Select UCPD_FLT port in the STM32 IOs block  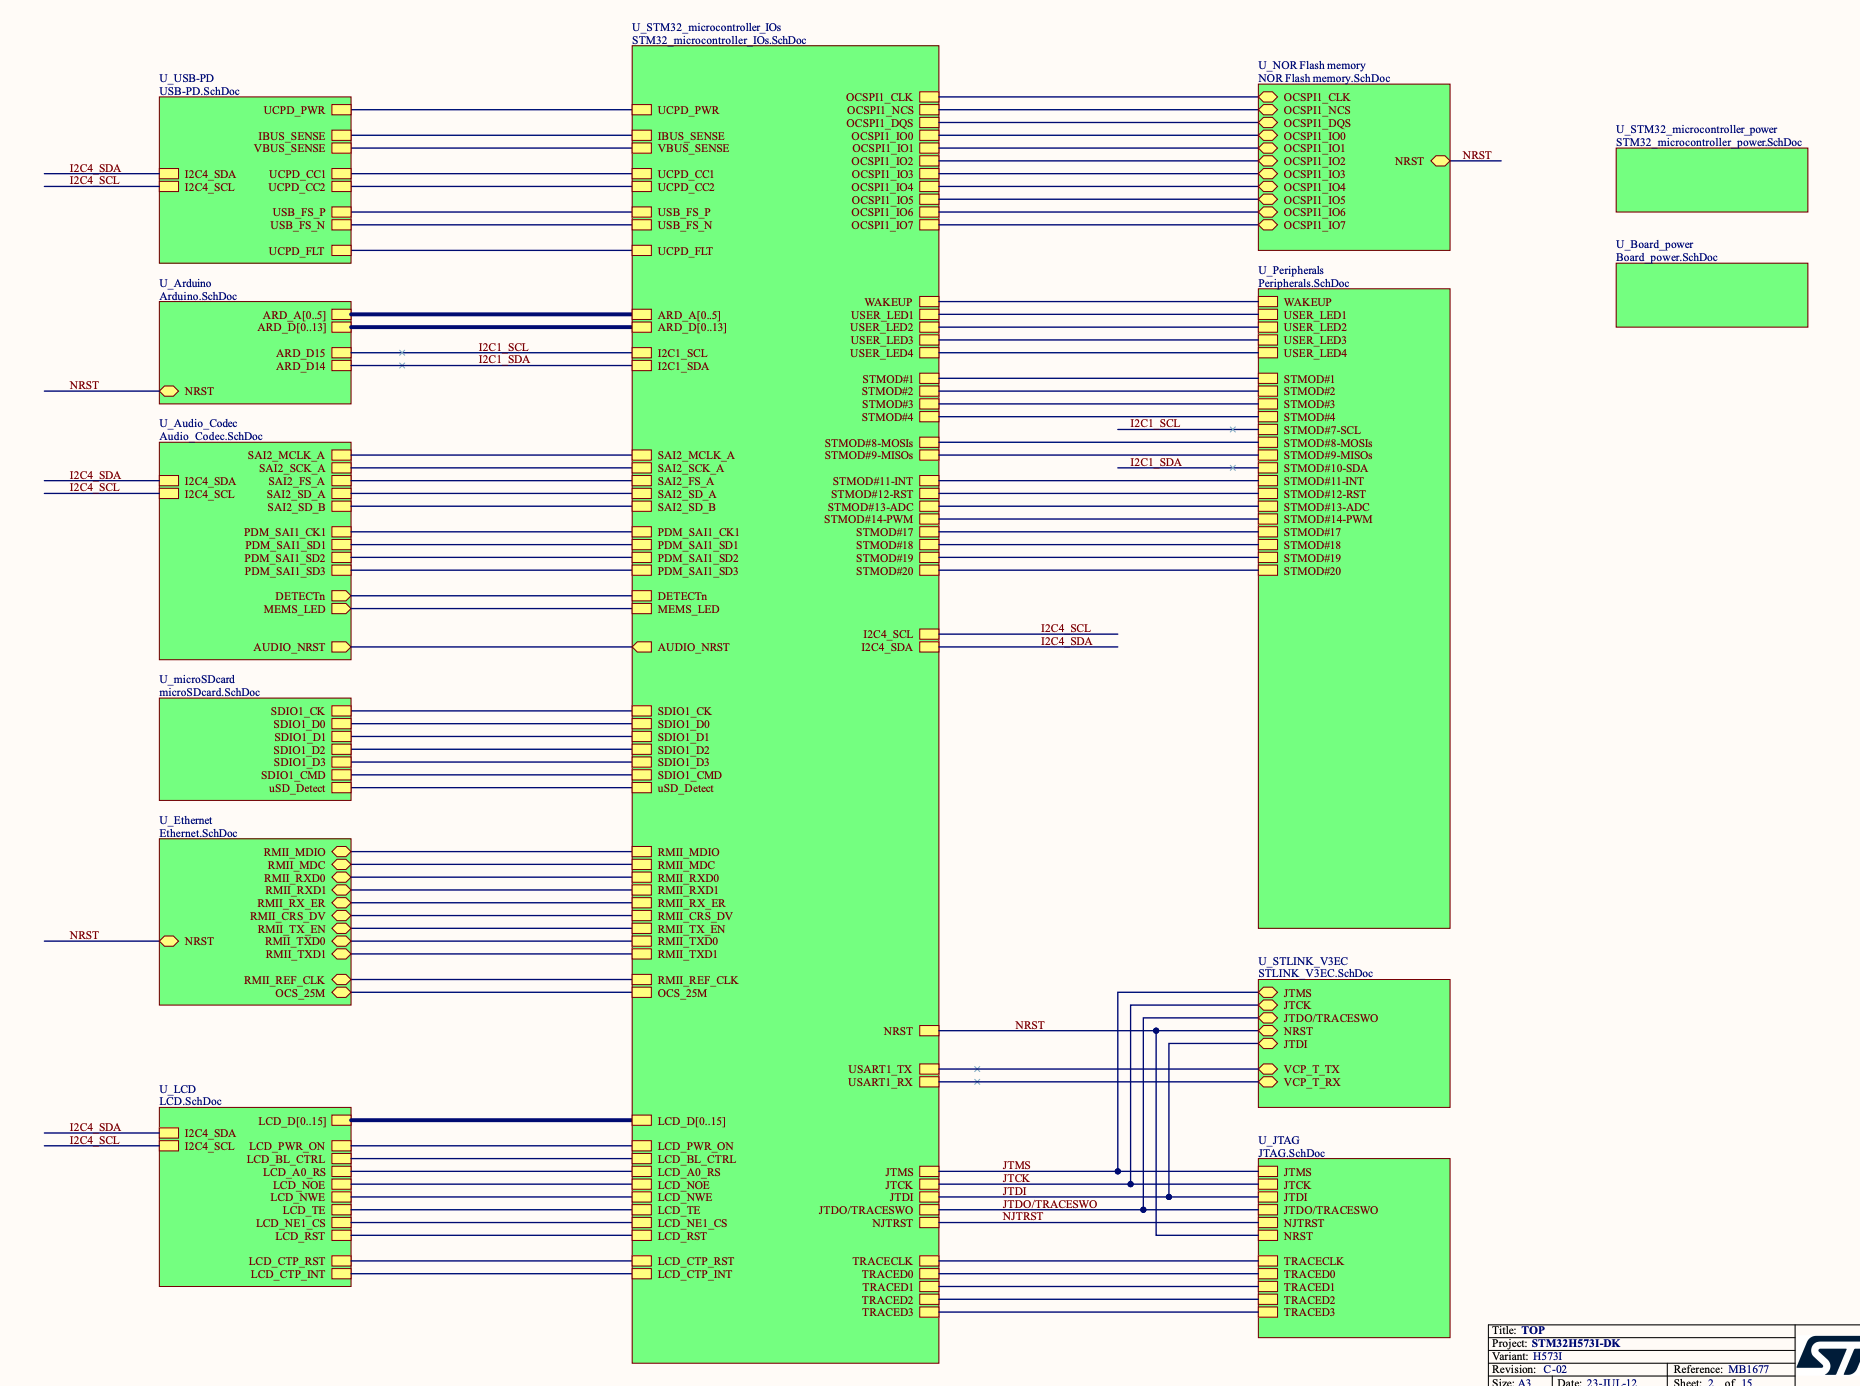(642, 251)
